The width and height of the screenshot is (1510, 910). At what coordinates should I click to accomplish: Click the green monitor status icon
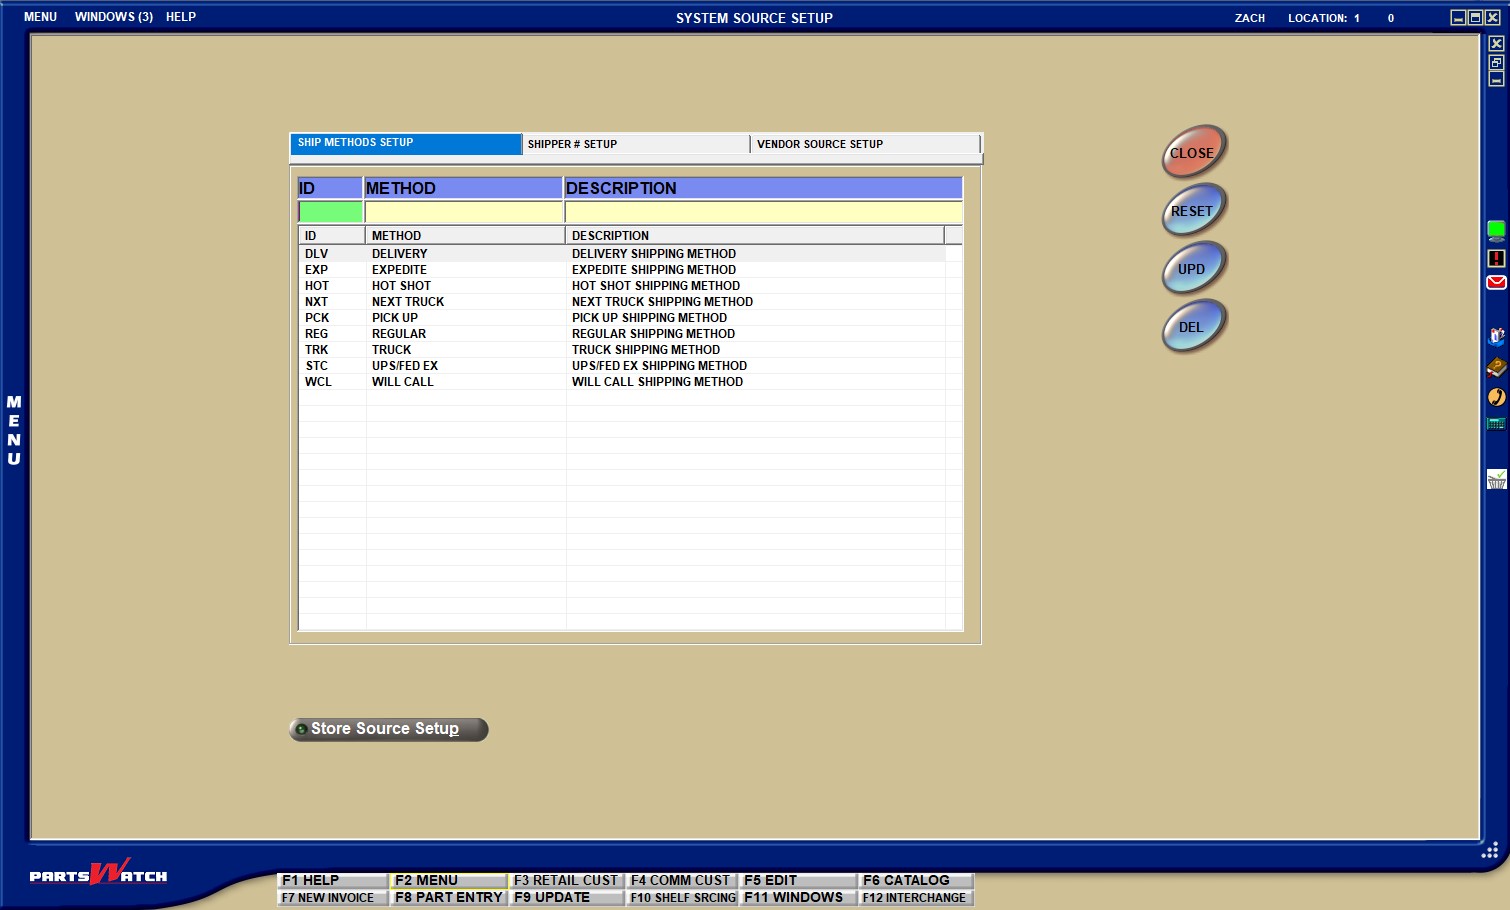[x=1496, y=231]
